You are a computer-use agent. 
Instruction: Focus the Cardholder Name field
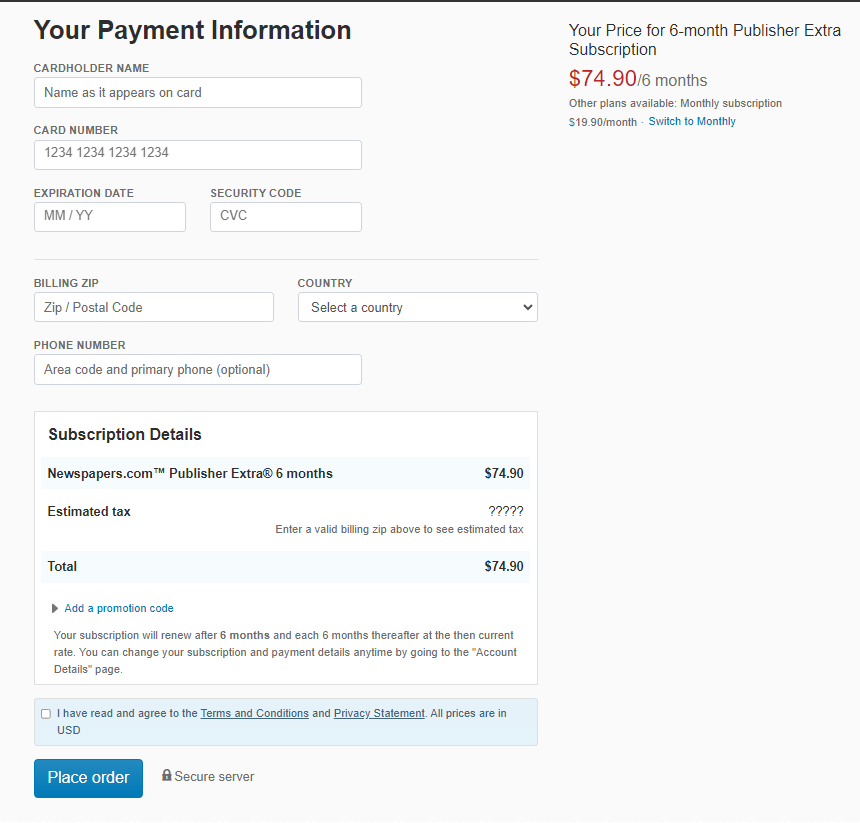(197, 93)
